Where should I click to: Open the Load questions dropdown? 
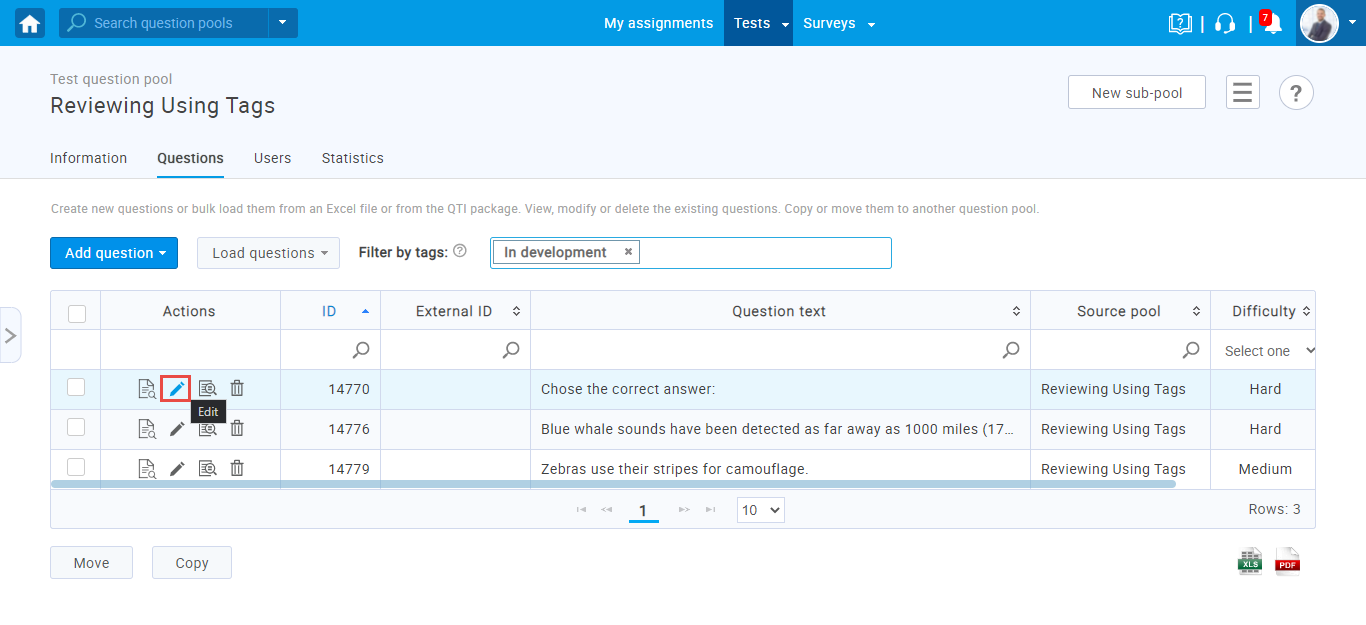point(268,253)
